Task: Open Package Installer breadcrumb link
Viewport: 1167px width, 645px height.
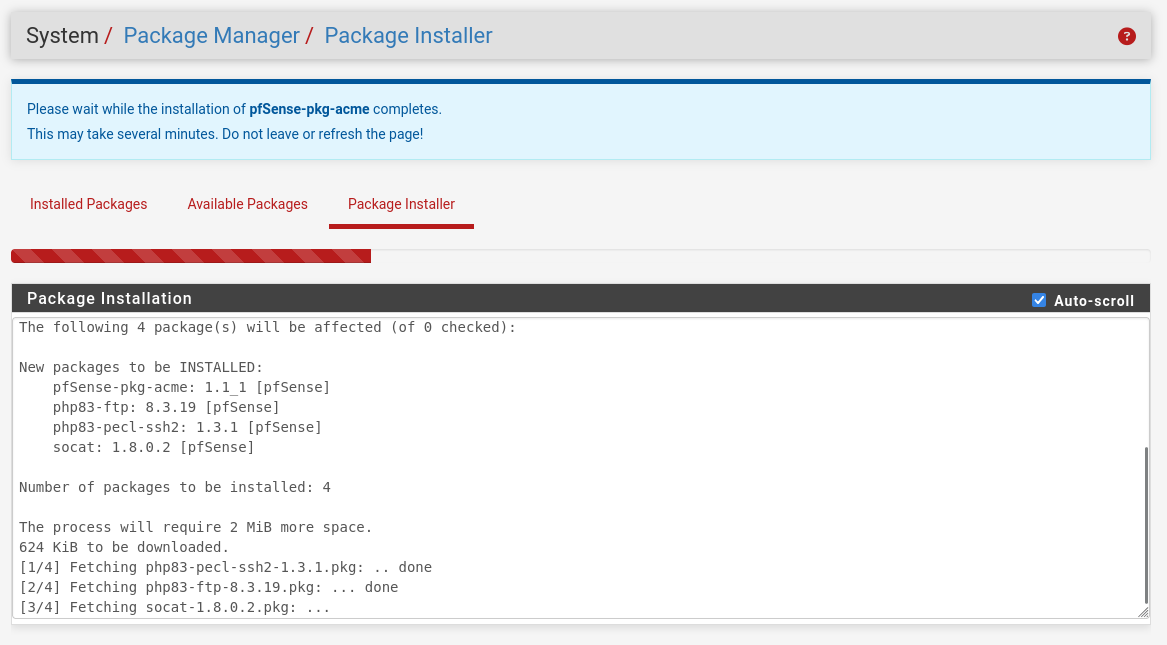Action: pyautogui.click(x=409, y=35)
